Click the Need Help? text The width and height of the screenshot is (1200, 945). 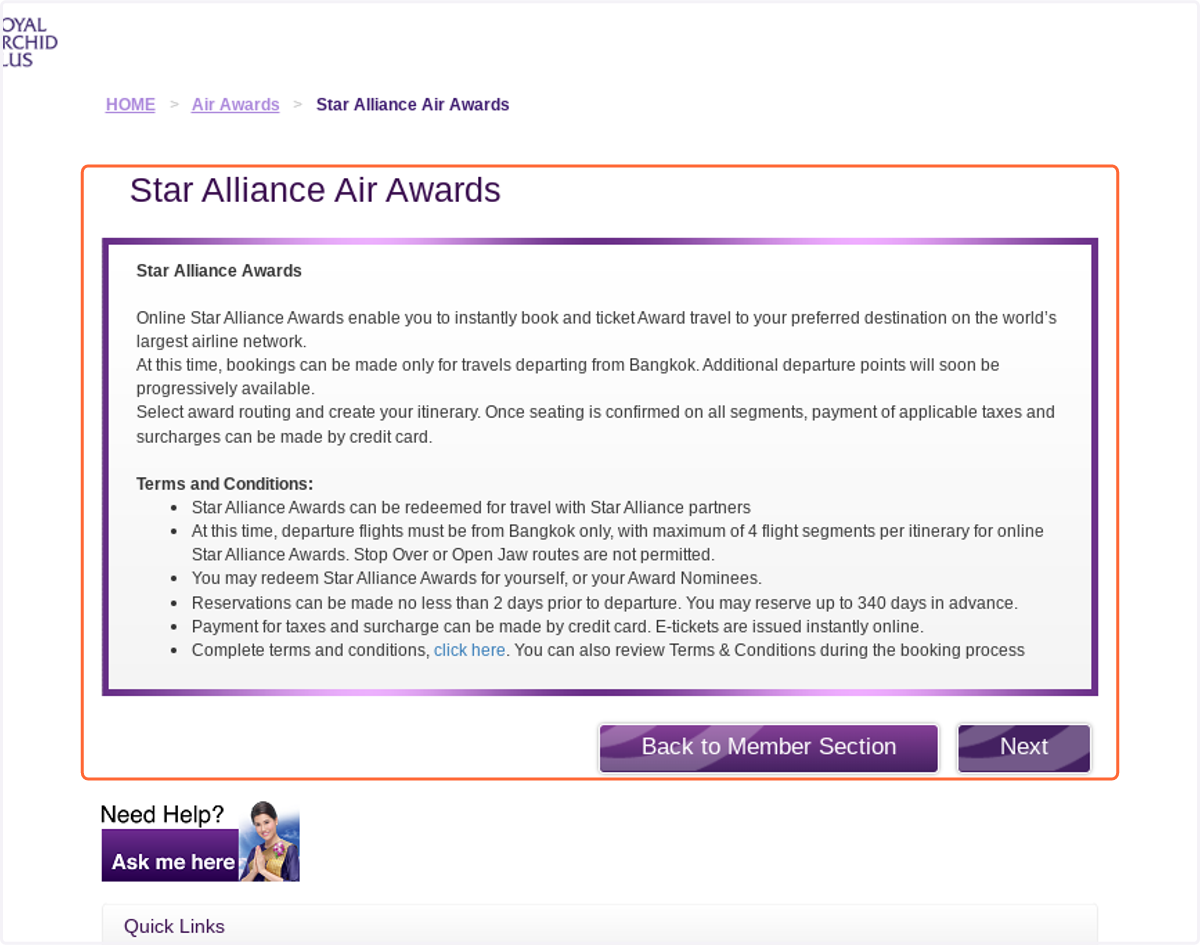point(162,814)
